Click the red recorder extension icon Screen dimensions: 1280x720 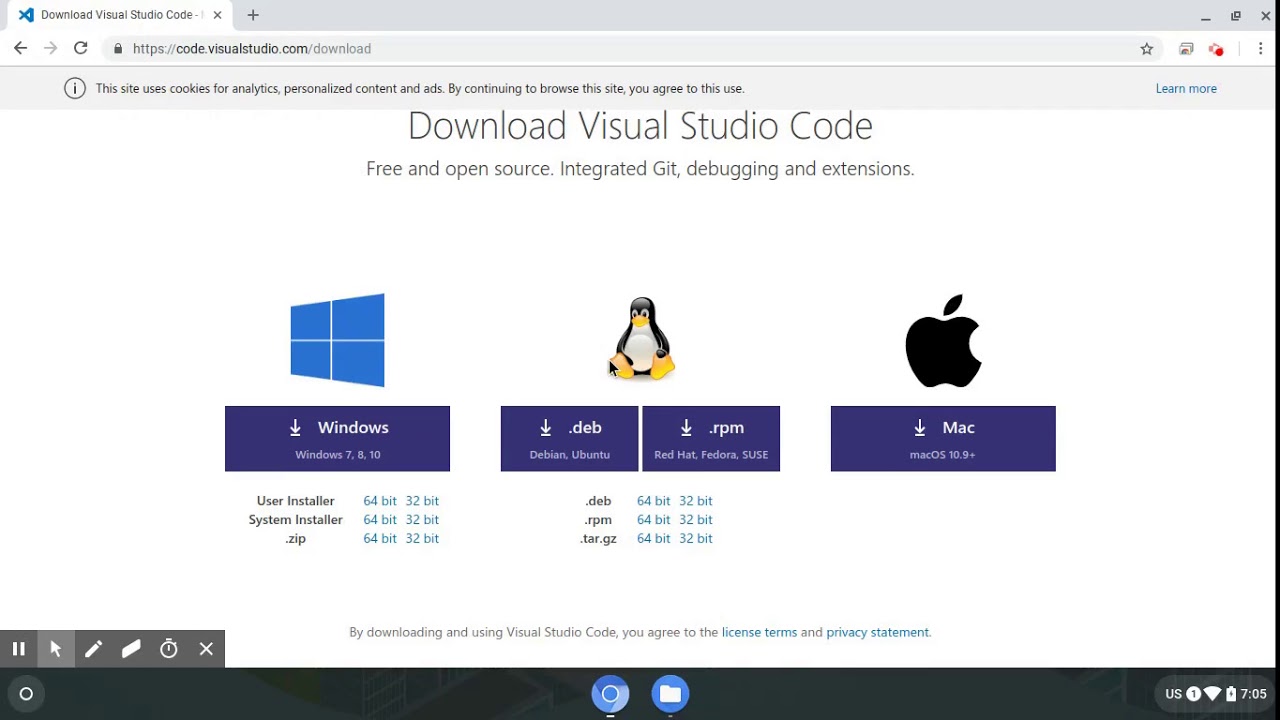(x=1216, y=49)
